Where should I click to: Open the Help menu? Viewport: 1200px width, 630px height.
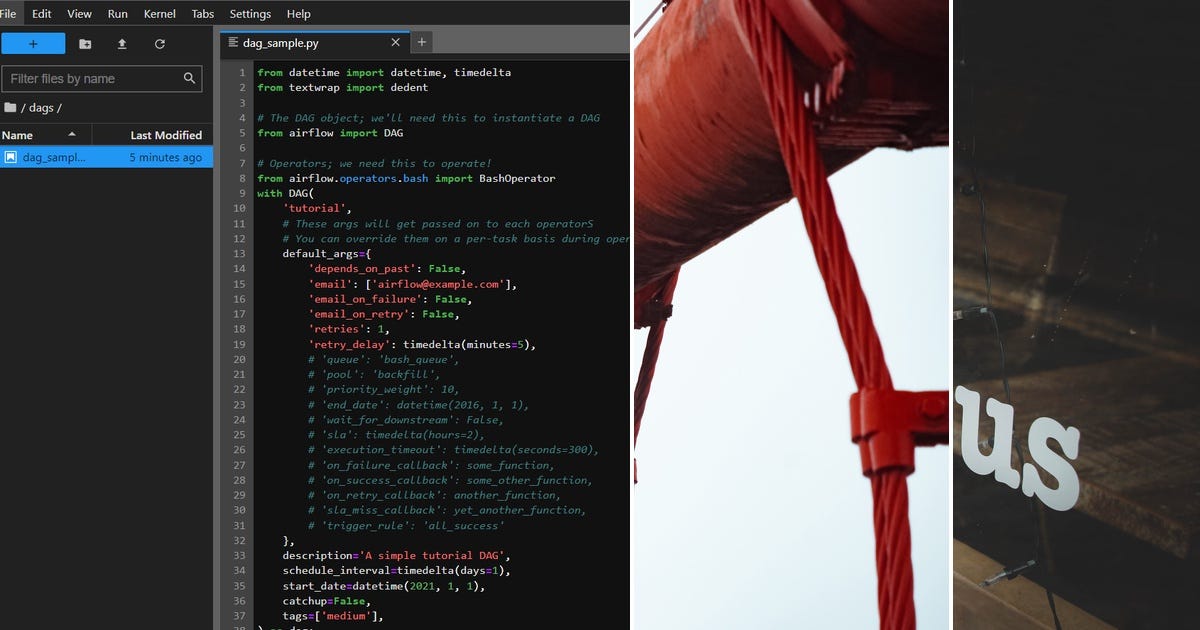coord(298,13)
